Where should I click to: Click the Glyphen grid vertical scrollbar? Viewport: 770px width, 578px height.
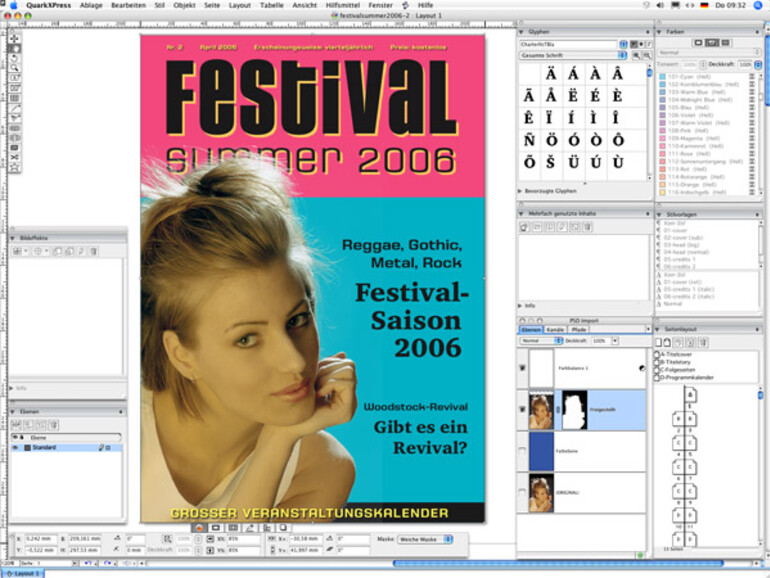pyautogui.click(x=650, y=123)
